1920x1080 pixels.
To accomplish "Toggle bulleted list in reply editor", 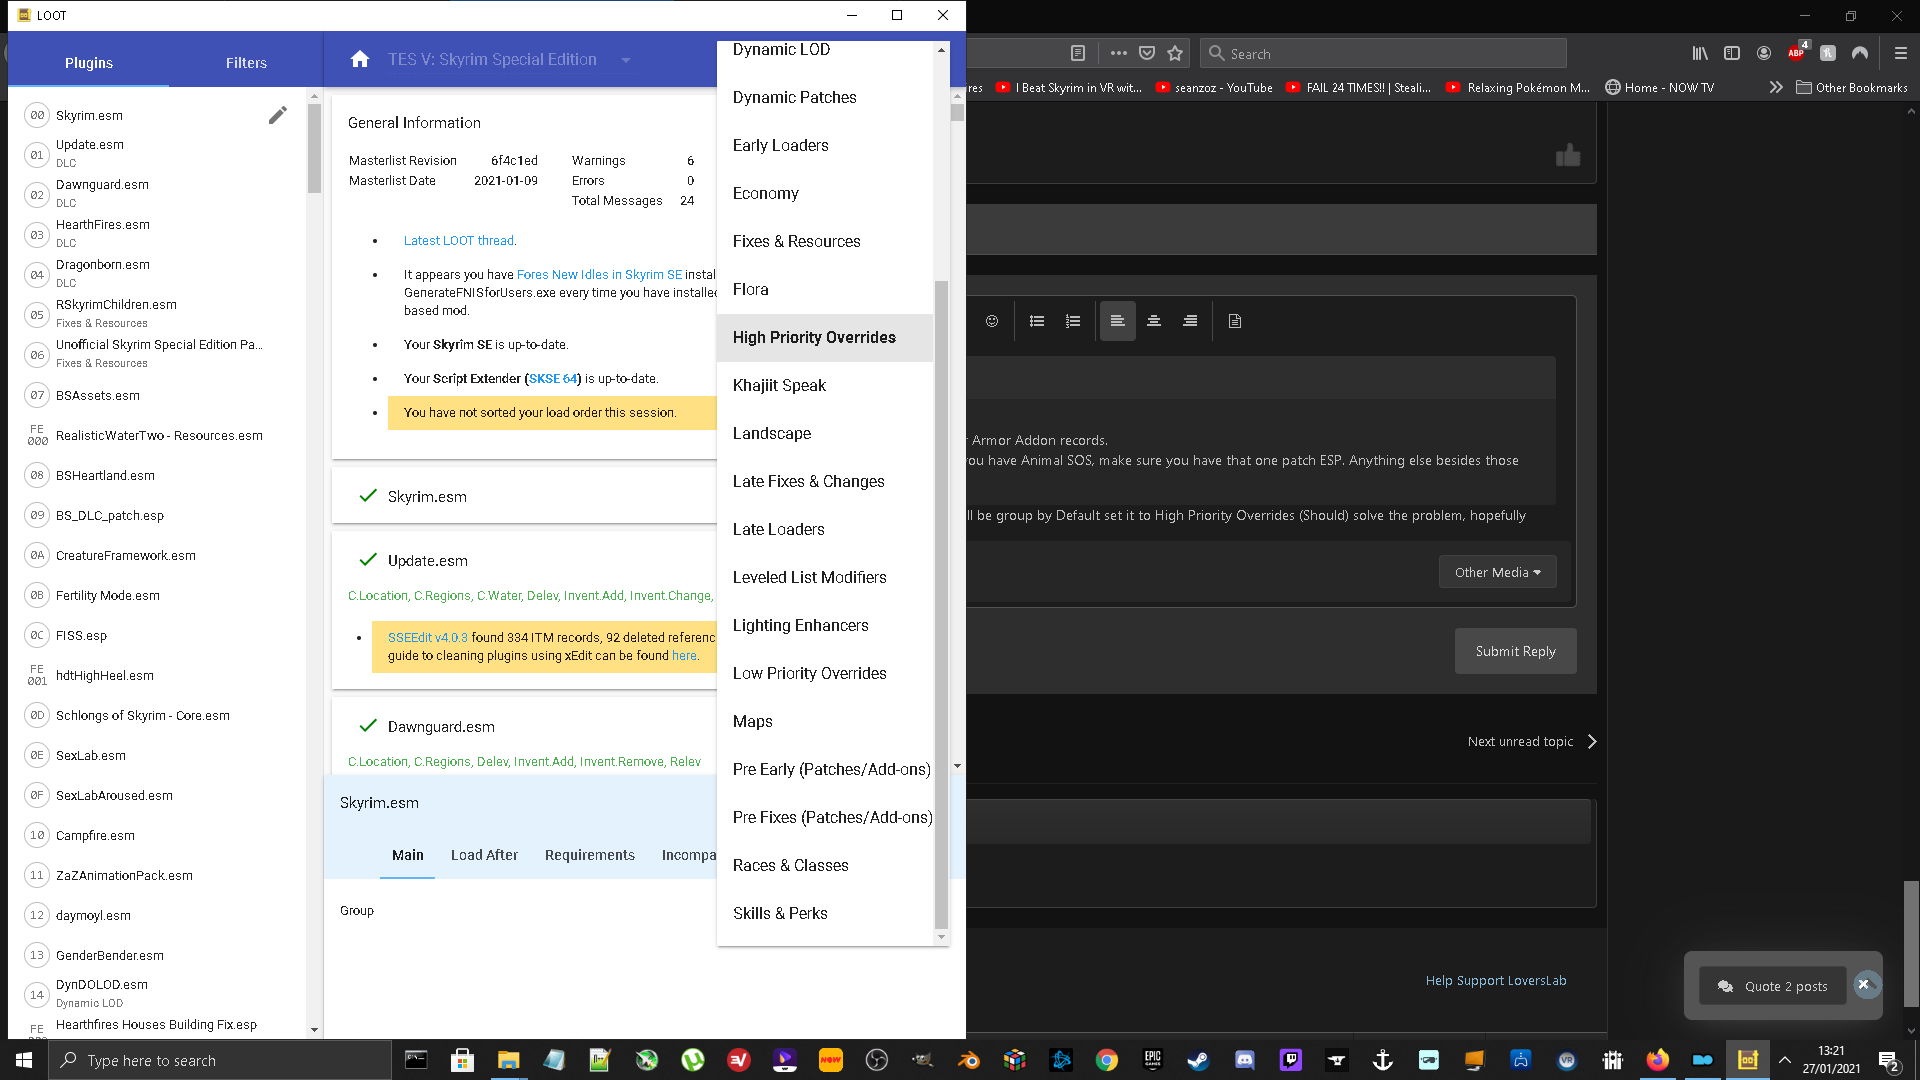I will coord(1037,321).
